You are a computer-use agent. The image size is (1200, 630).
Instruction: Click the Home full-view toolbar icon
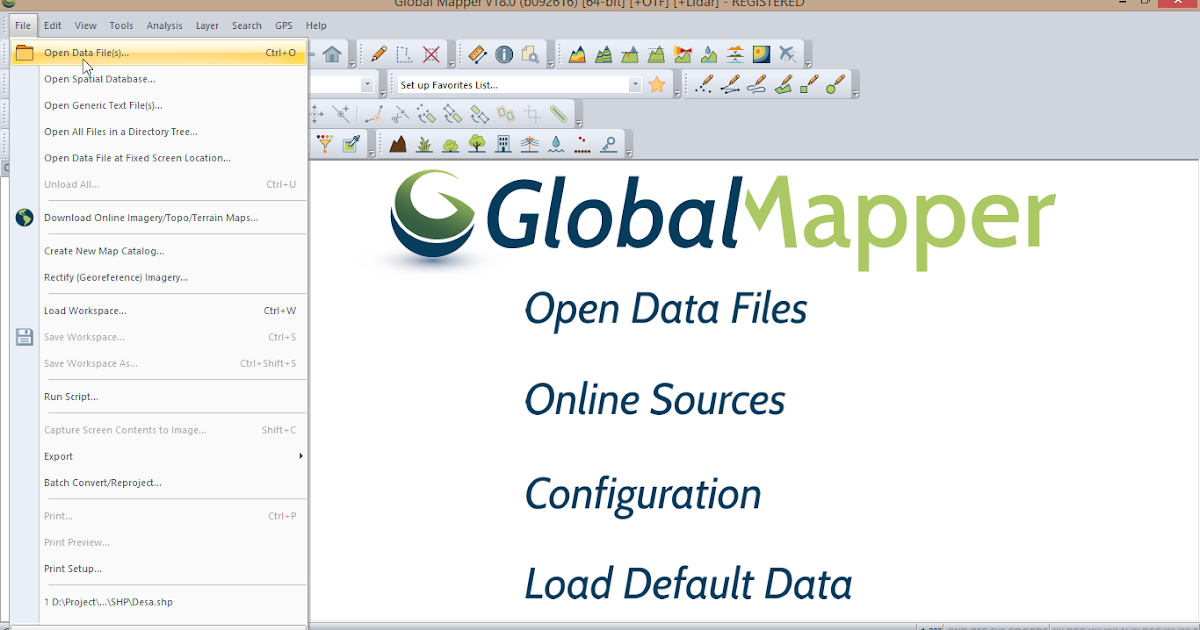pos(332,54)
